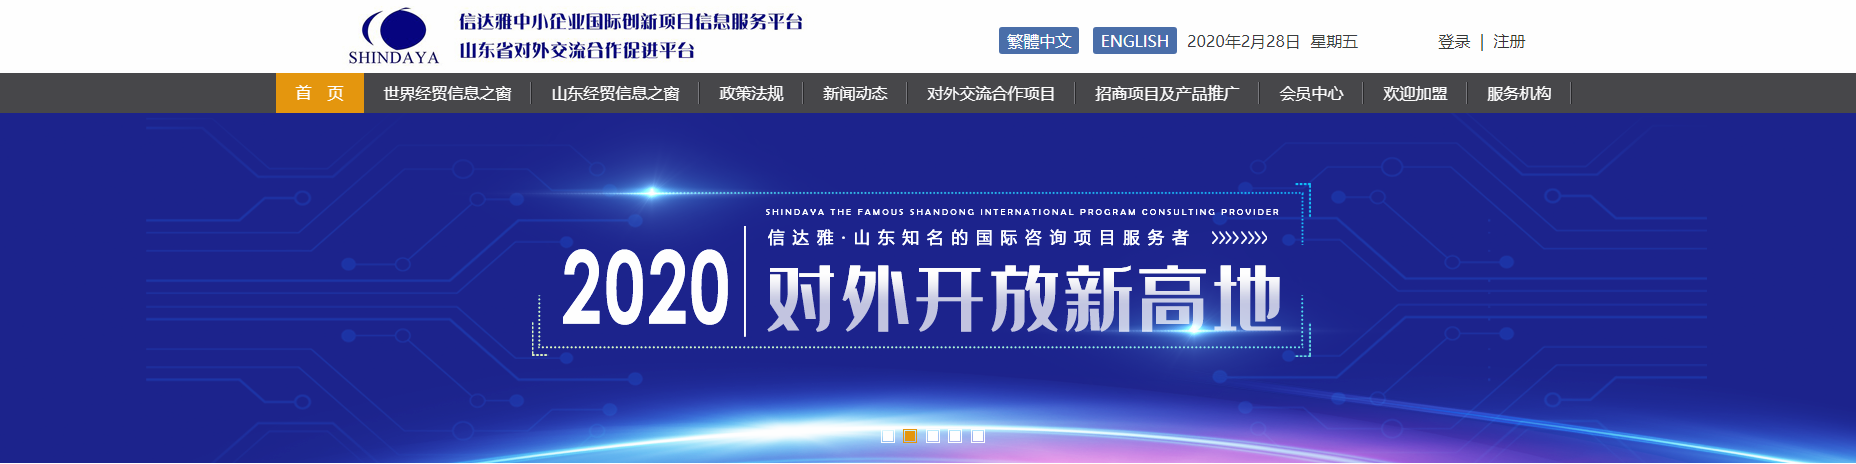The image size is (1856, 464).
Task: Open 服务机构 menu item
Action: (x=1519, y=93)
